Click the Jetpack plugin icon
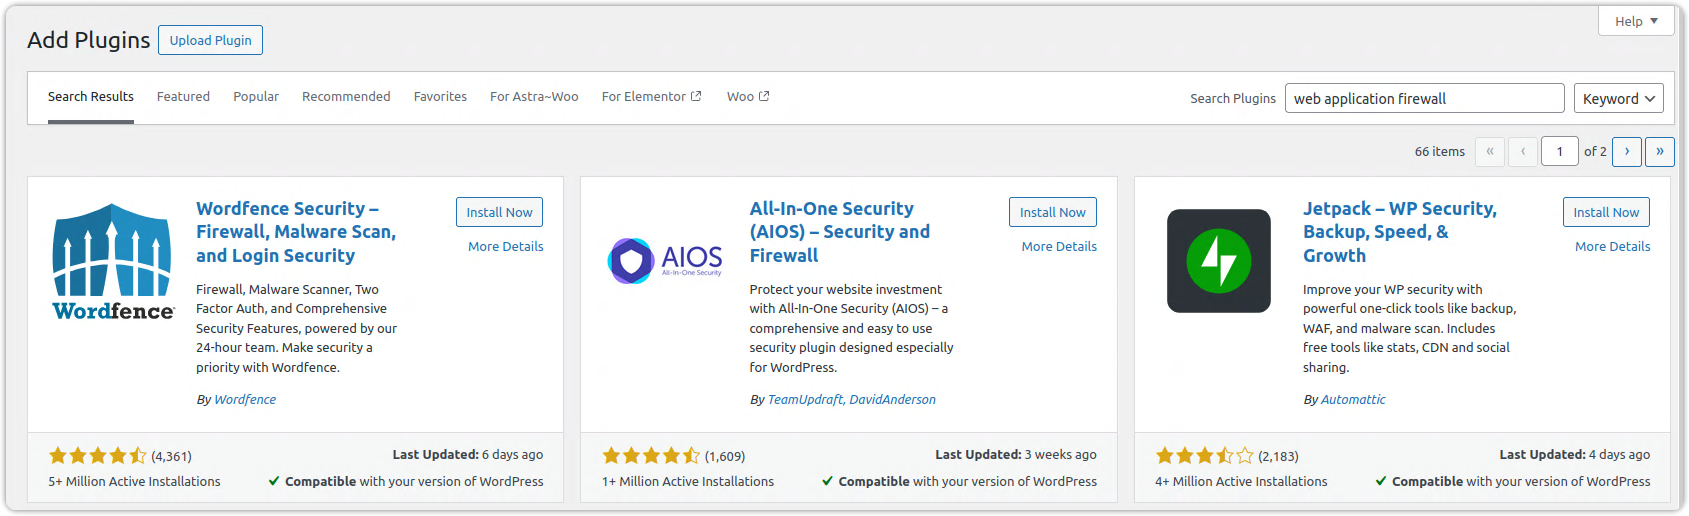Screen dimensions: 1689x516 point(1219,261)
